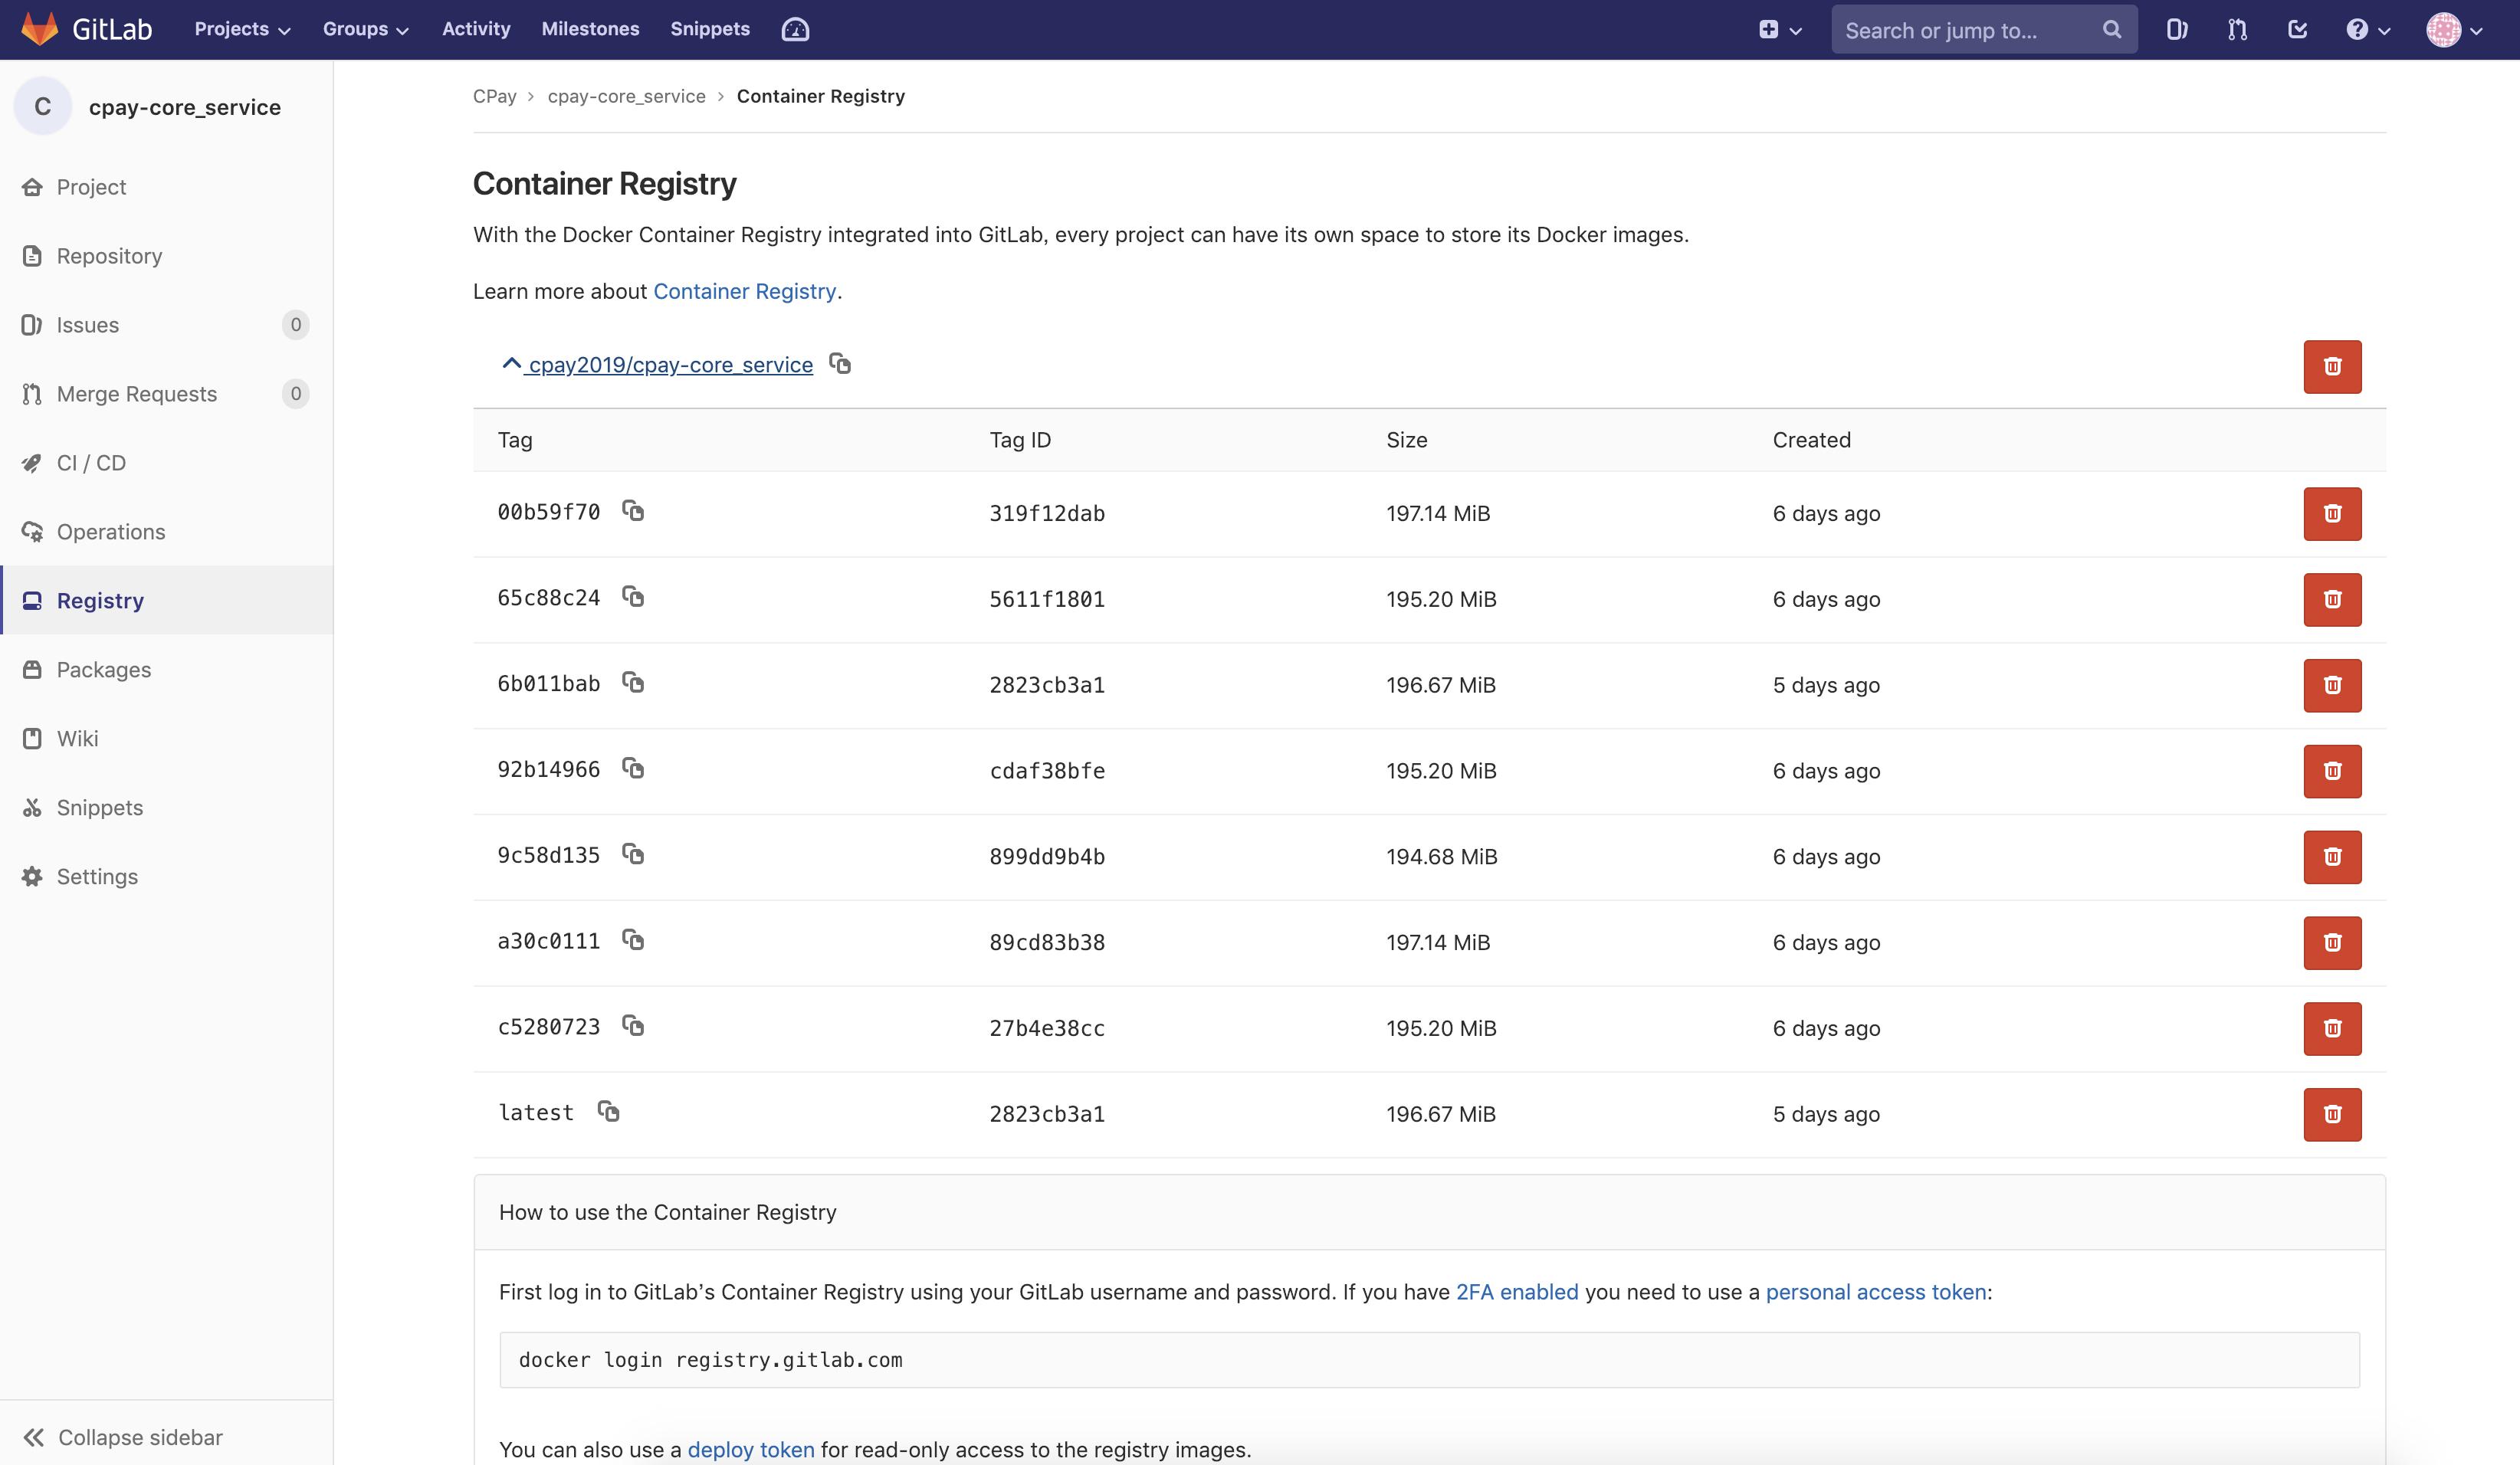Collapse the cpay2019/cpay-core_service repository list

point(512,364)
